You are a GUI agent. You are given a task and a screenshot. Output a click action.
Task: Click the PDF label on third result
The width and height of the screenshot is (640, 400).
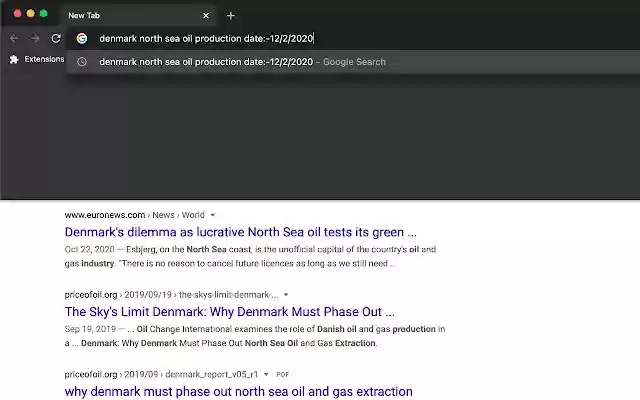click(282, 374)
